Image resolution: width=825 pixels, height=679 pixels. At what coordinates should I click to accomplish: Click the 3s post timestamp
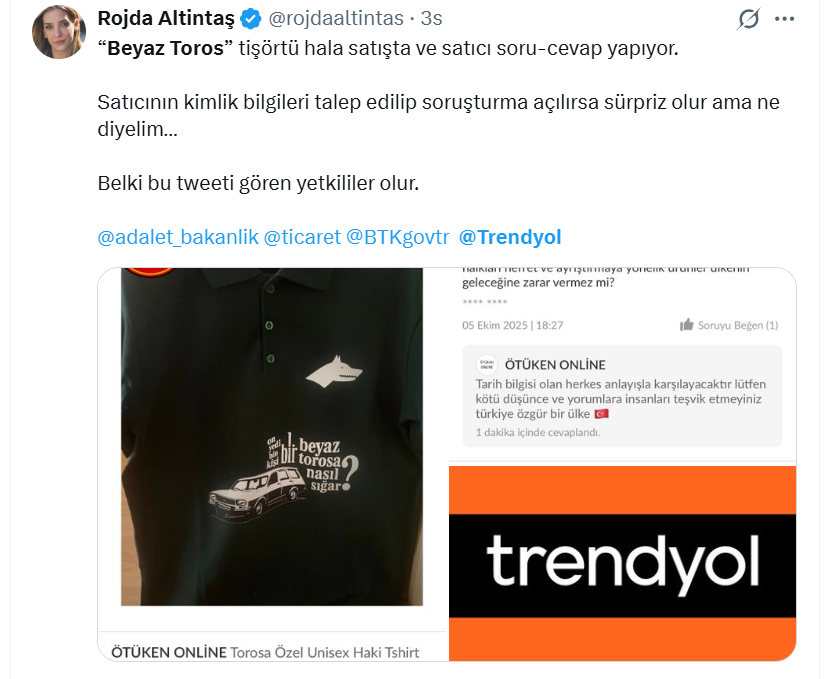pos(431,18)
